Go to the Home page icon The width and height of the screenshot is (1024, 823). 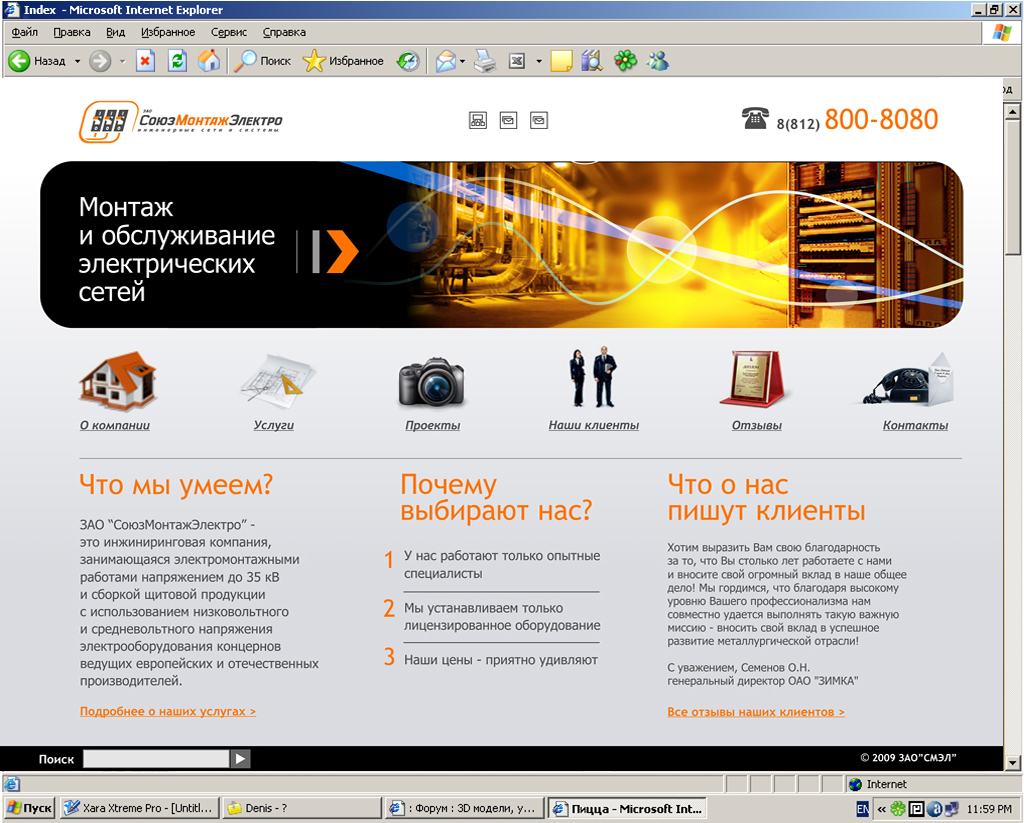208,61
